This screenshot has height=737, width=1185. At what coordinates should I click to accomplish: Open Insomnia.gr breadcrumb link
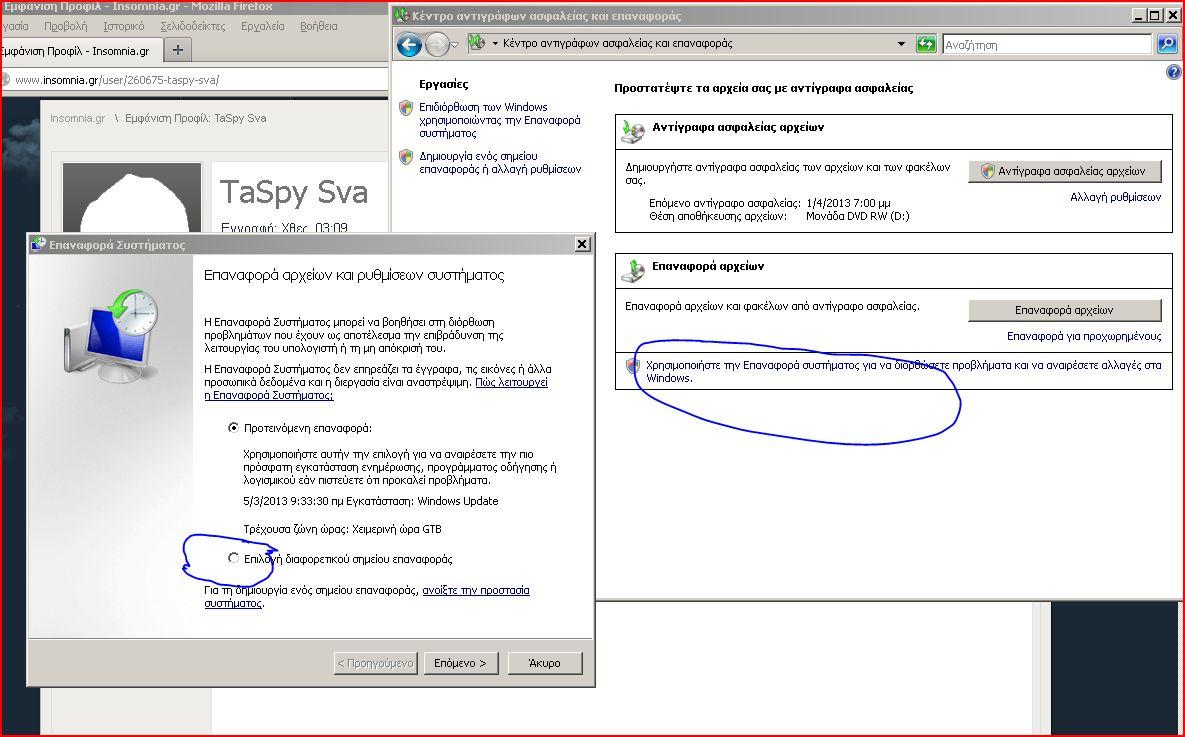coord(77,118)
